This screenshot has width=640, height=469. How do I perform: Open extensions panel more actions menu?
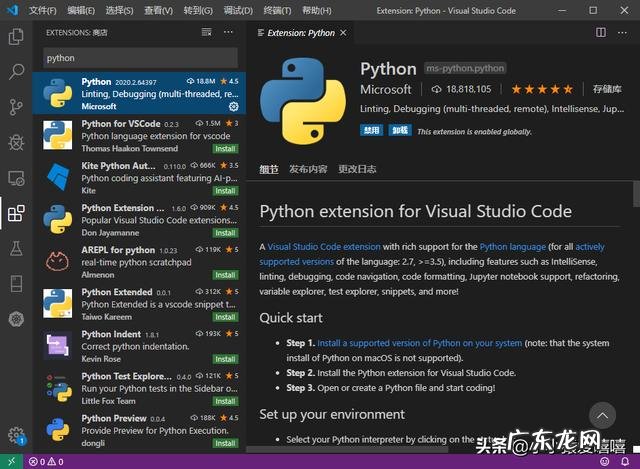pyautogui.click(x=228, y=32)
